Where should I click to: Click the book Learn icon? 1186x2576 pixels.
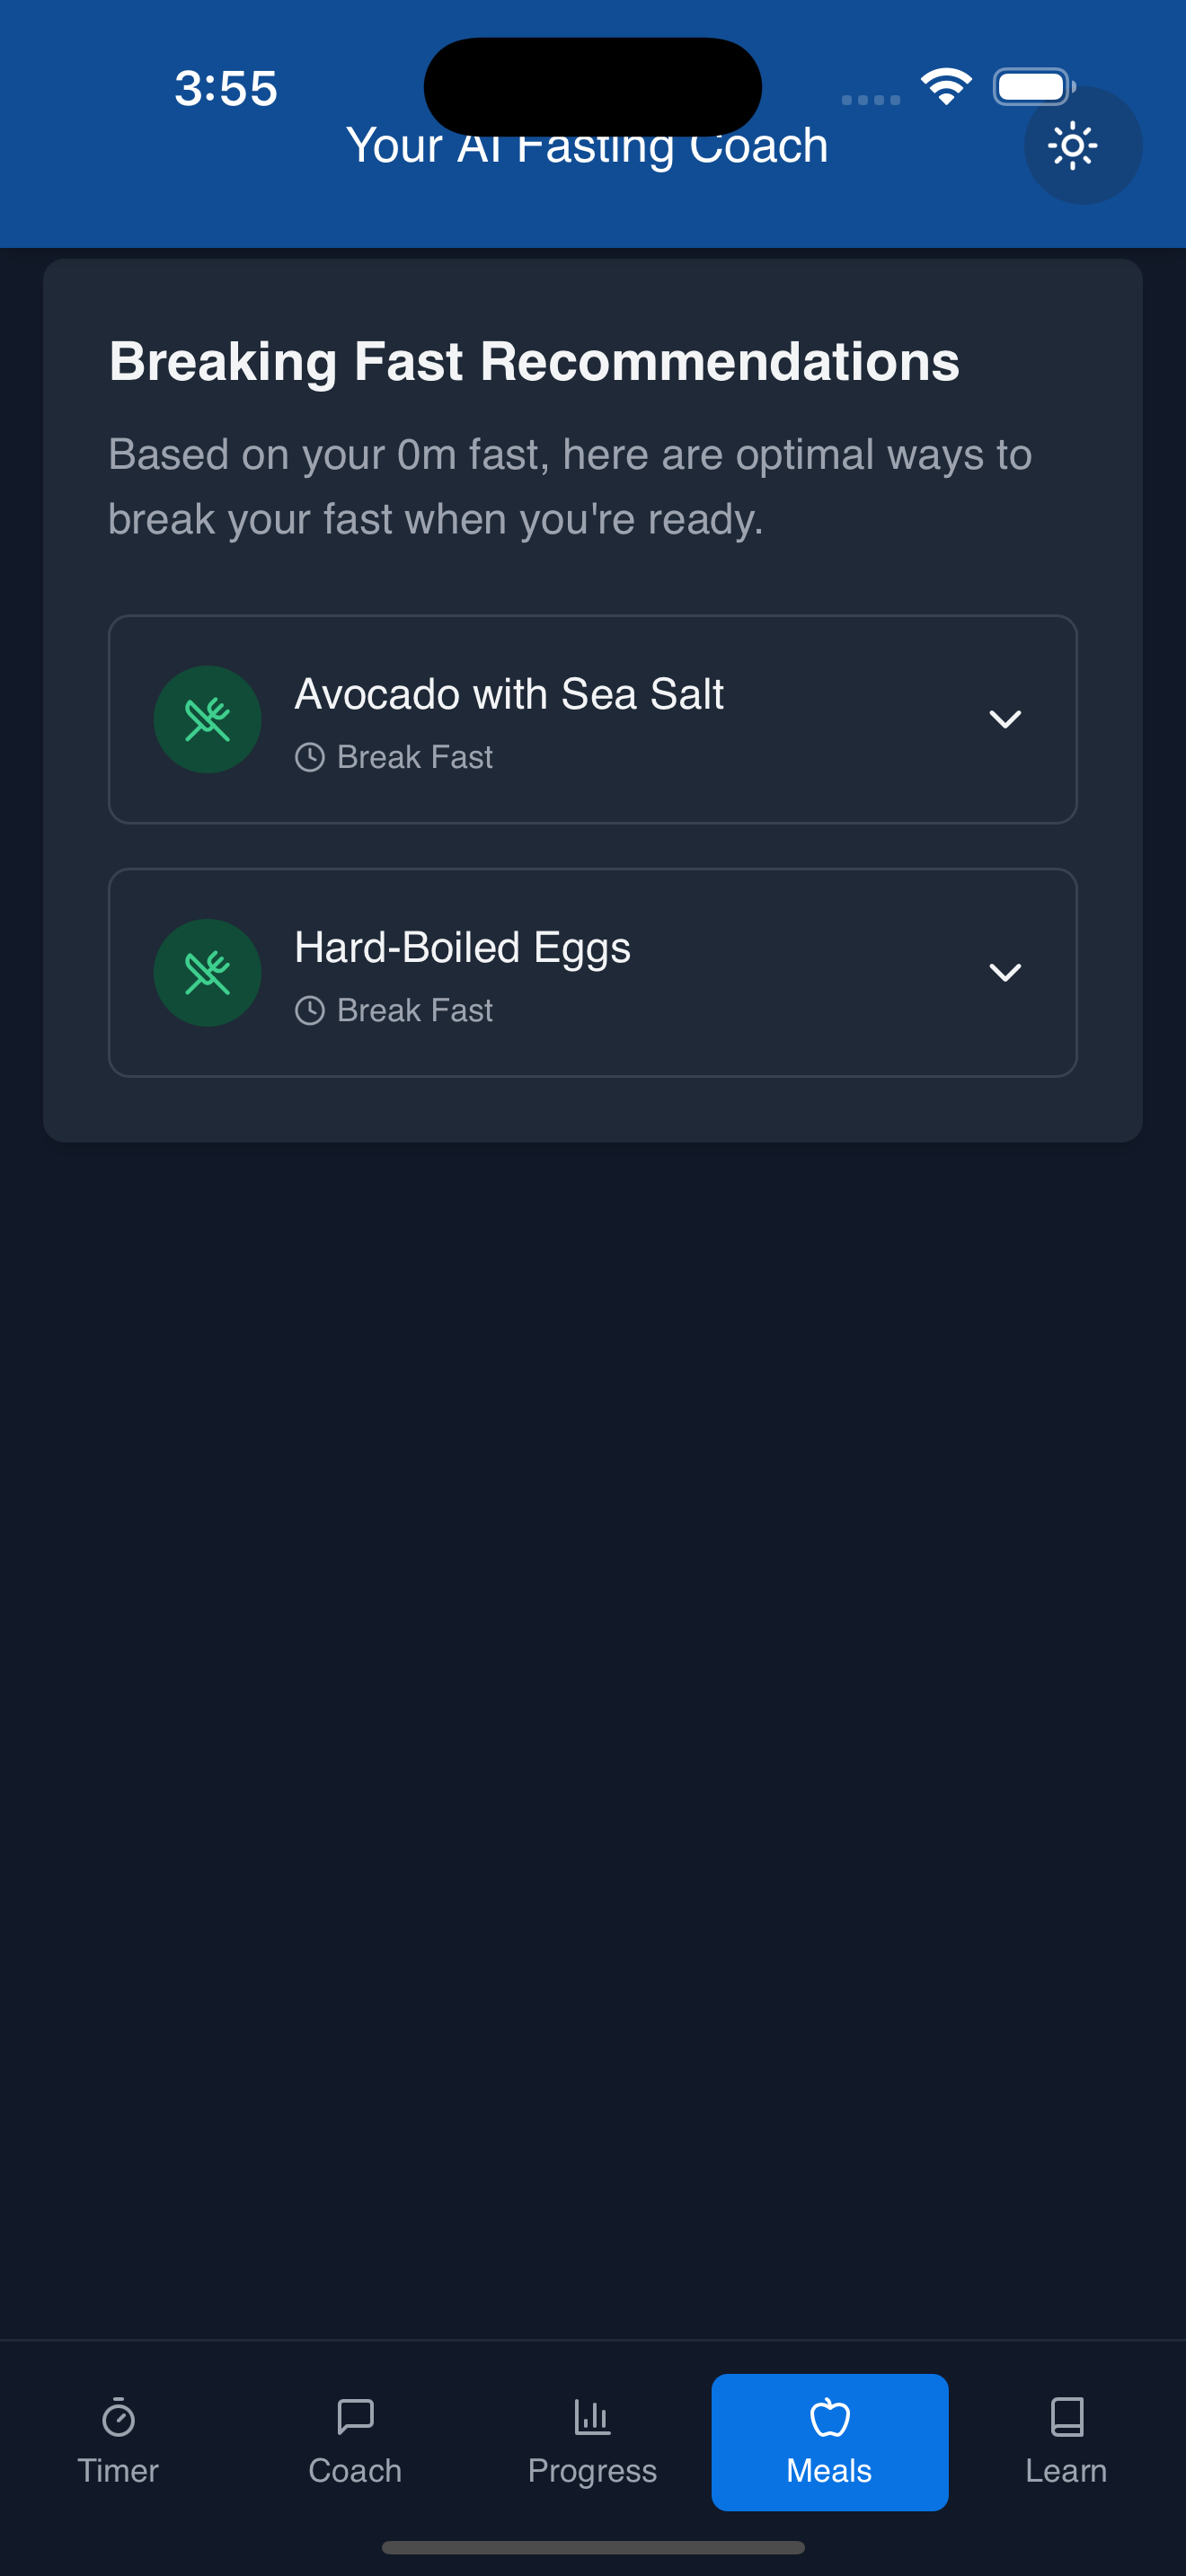point(1066,2417)
